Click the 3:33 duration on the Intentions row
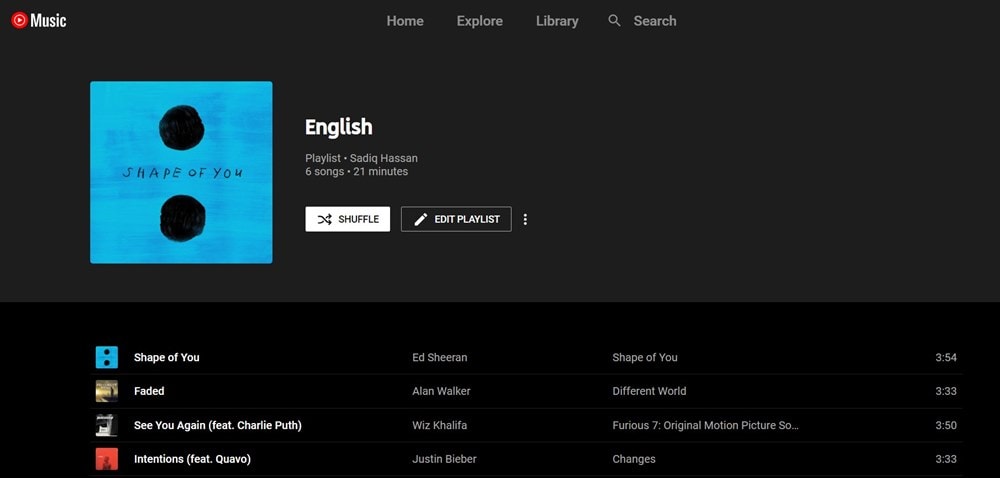 pyautogui.click(x=946, y=459)
